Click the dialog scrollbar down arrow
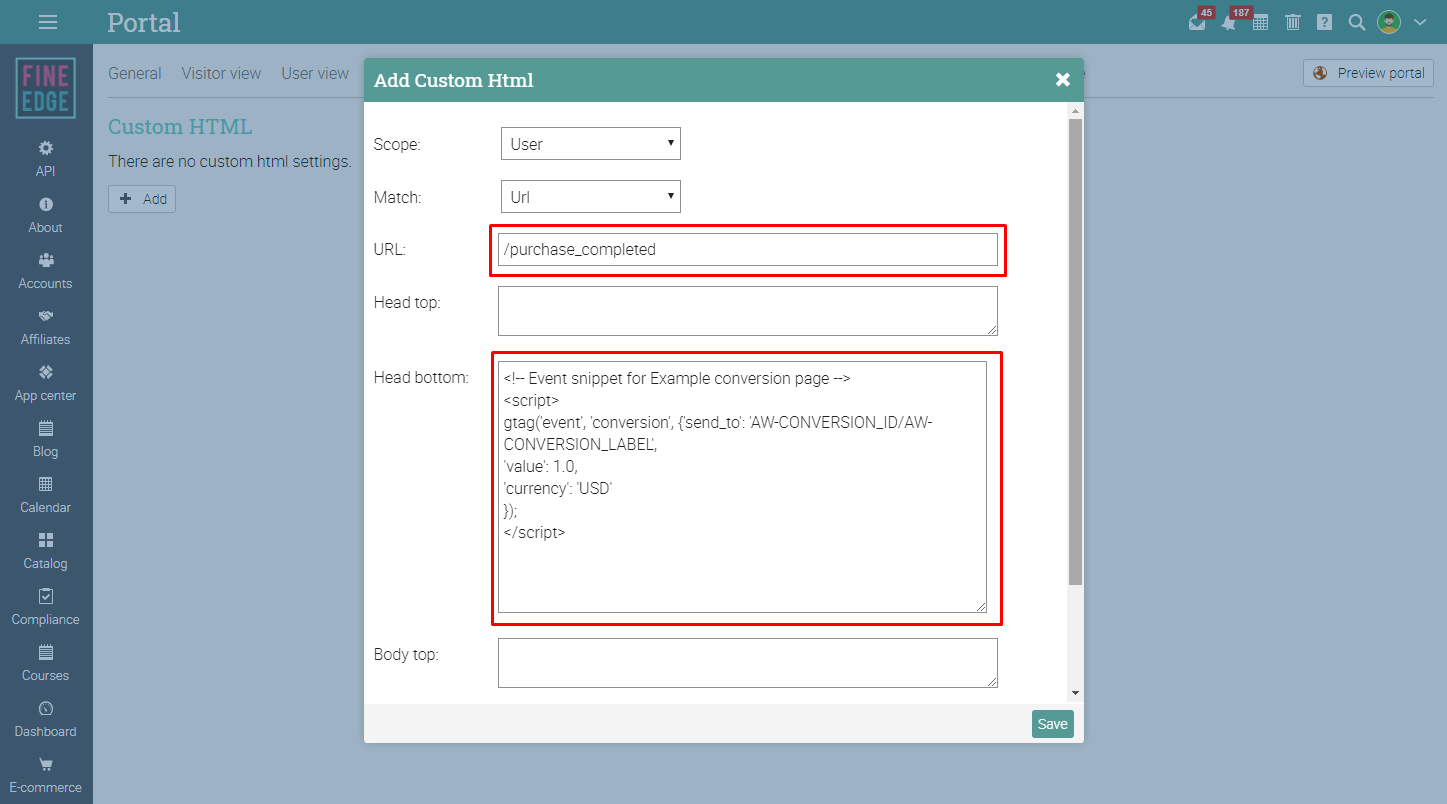Image resolution: width=1447 pixels, height=804 pixels. (1075, 693)
